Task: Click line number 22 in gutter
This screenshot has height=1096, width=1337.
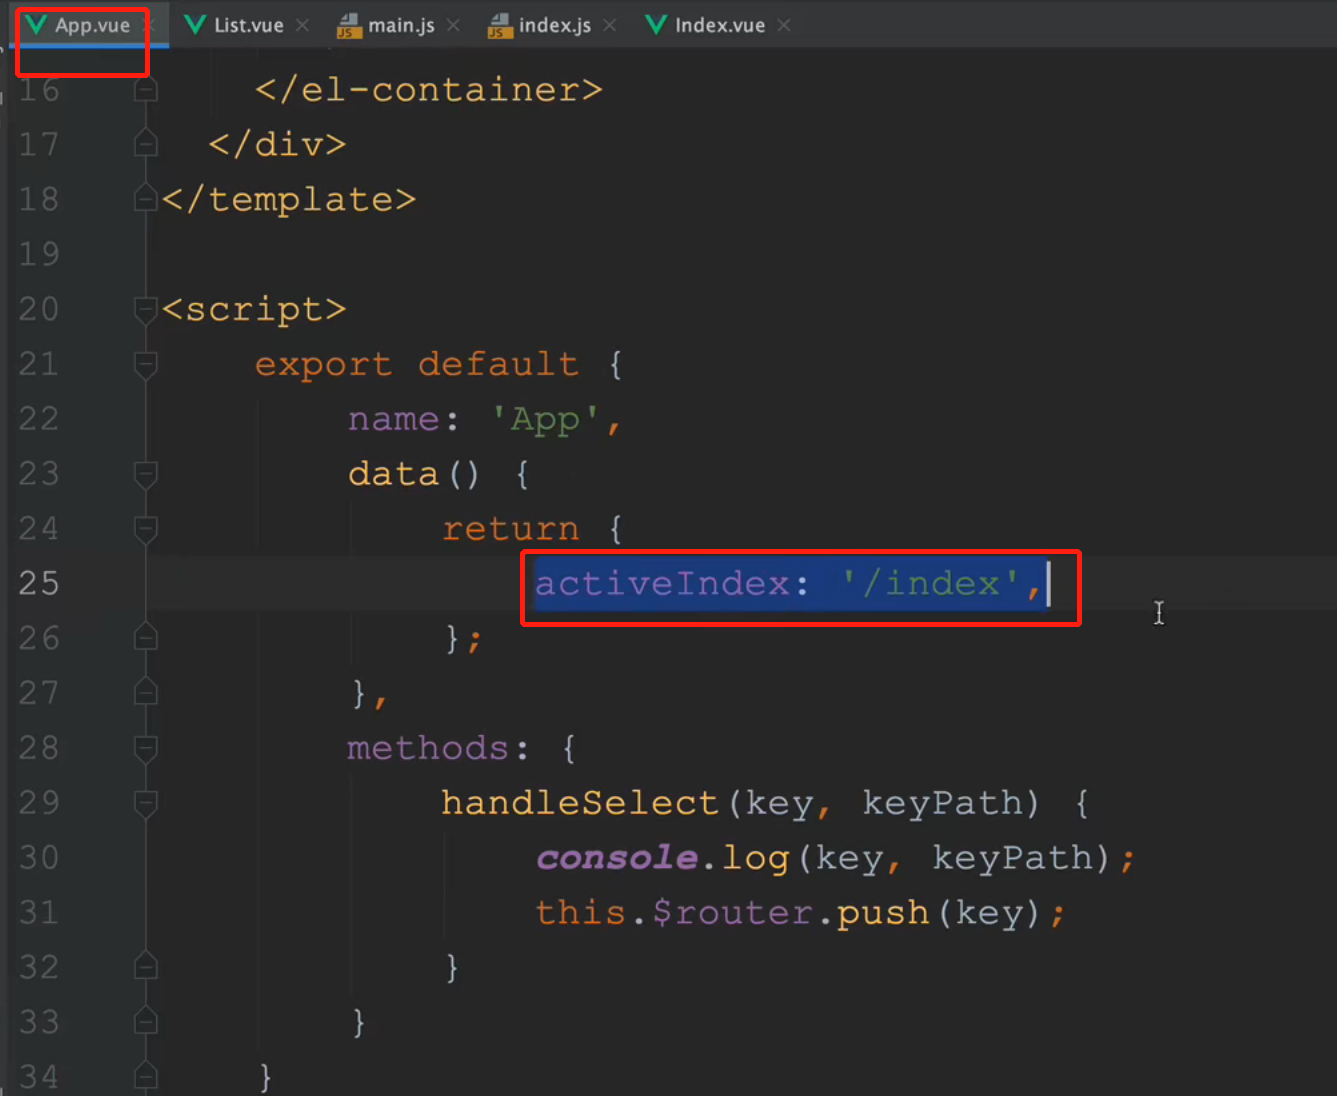Action: click(x=39, y=419)
